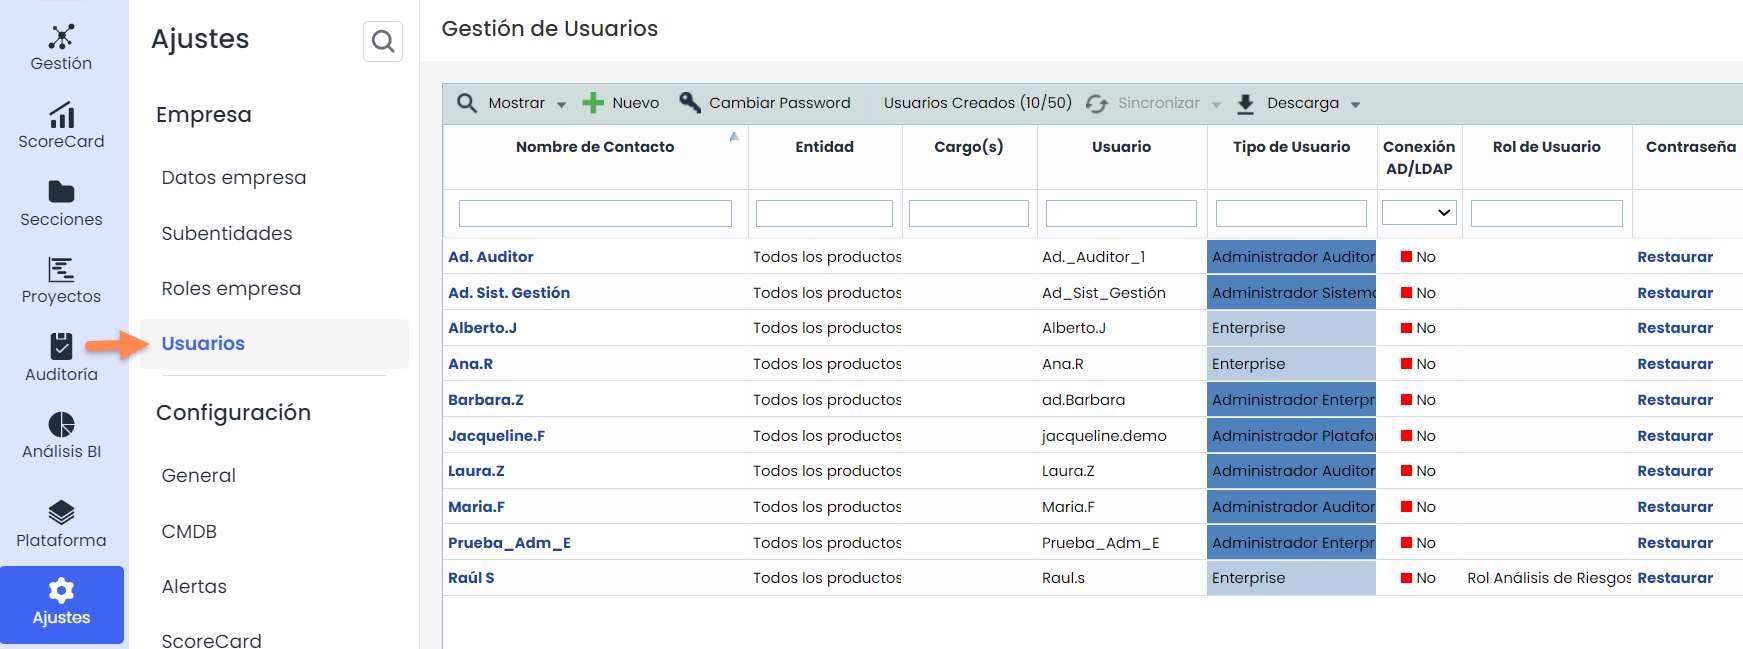Sort by Nombre de Contacto column header
Viewport: 1743px width, 649px height.
pyautogui.click(x=595, y=147)
